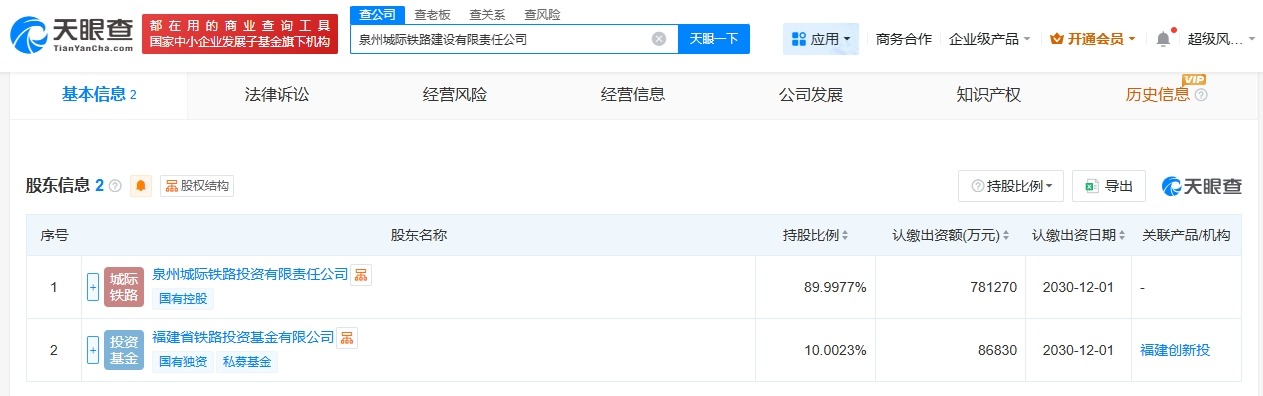
Task: Expand row 2 shareholder with plus button
Action: click(x=93, y=350)
